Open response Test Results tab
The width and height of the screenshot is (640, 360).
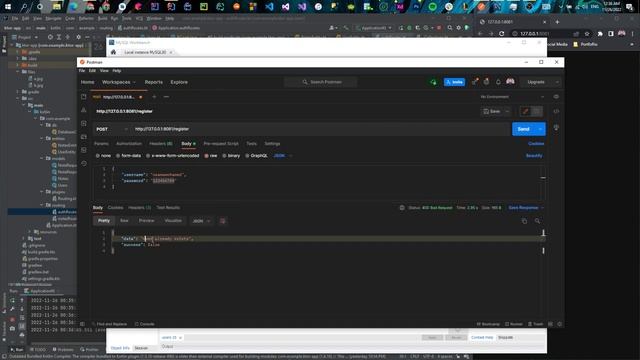pyautogui.click(x=168, y=208)
